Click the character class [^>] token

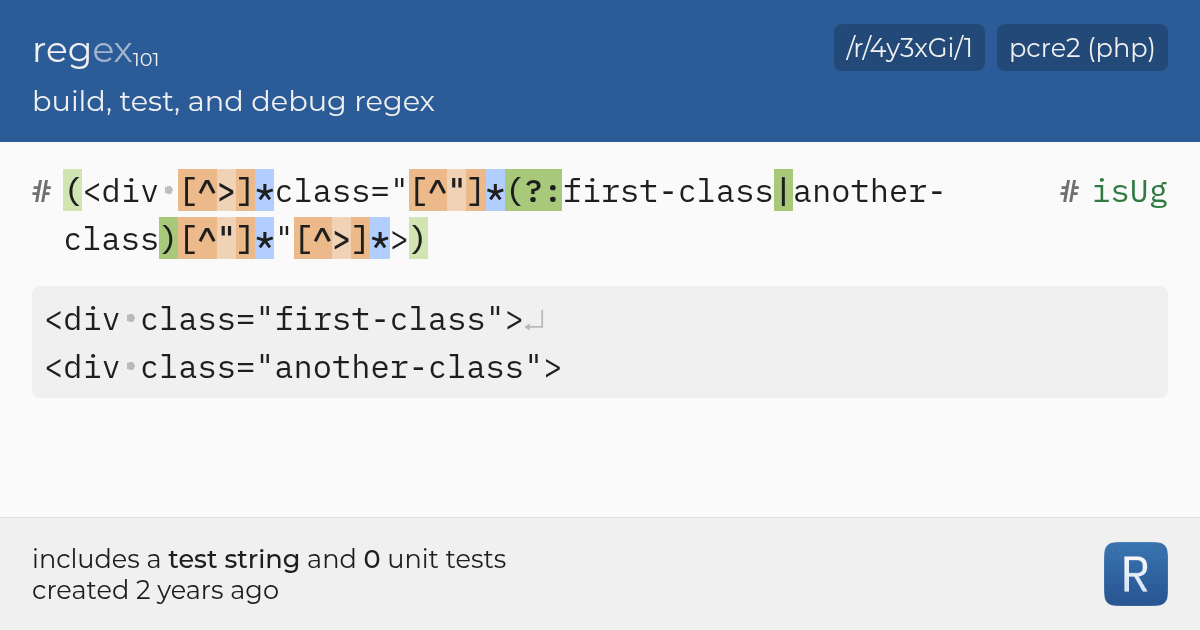click(215, 191)
